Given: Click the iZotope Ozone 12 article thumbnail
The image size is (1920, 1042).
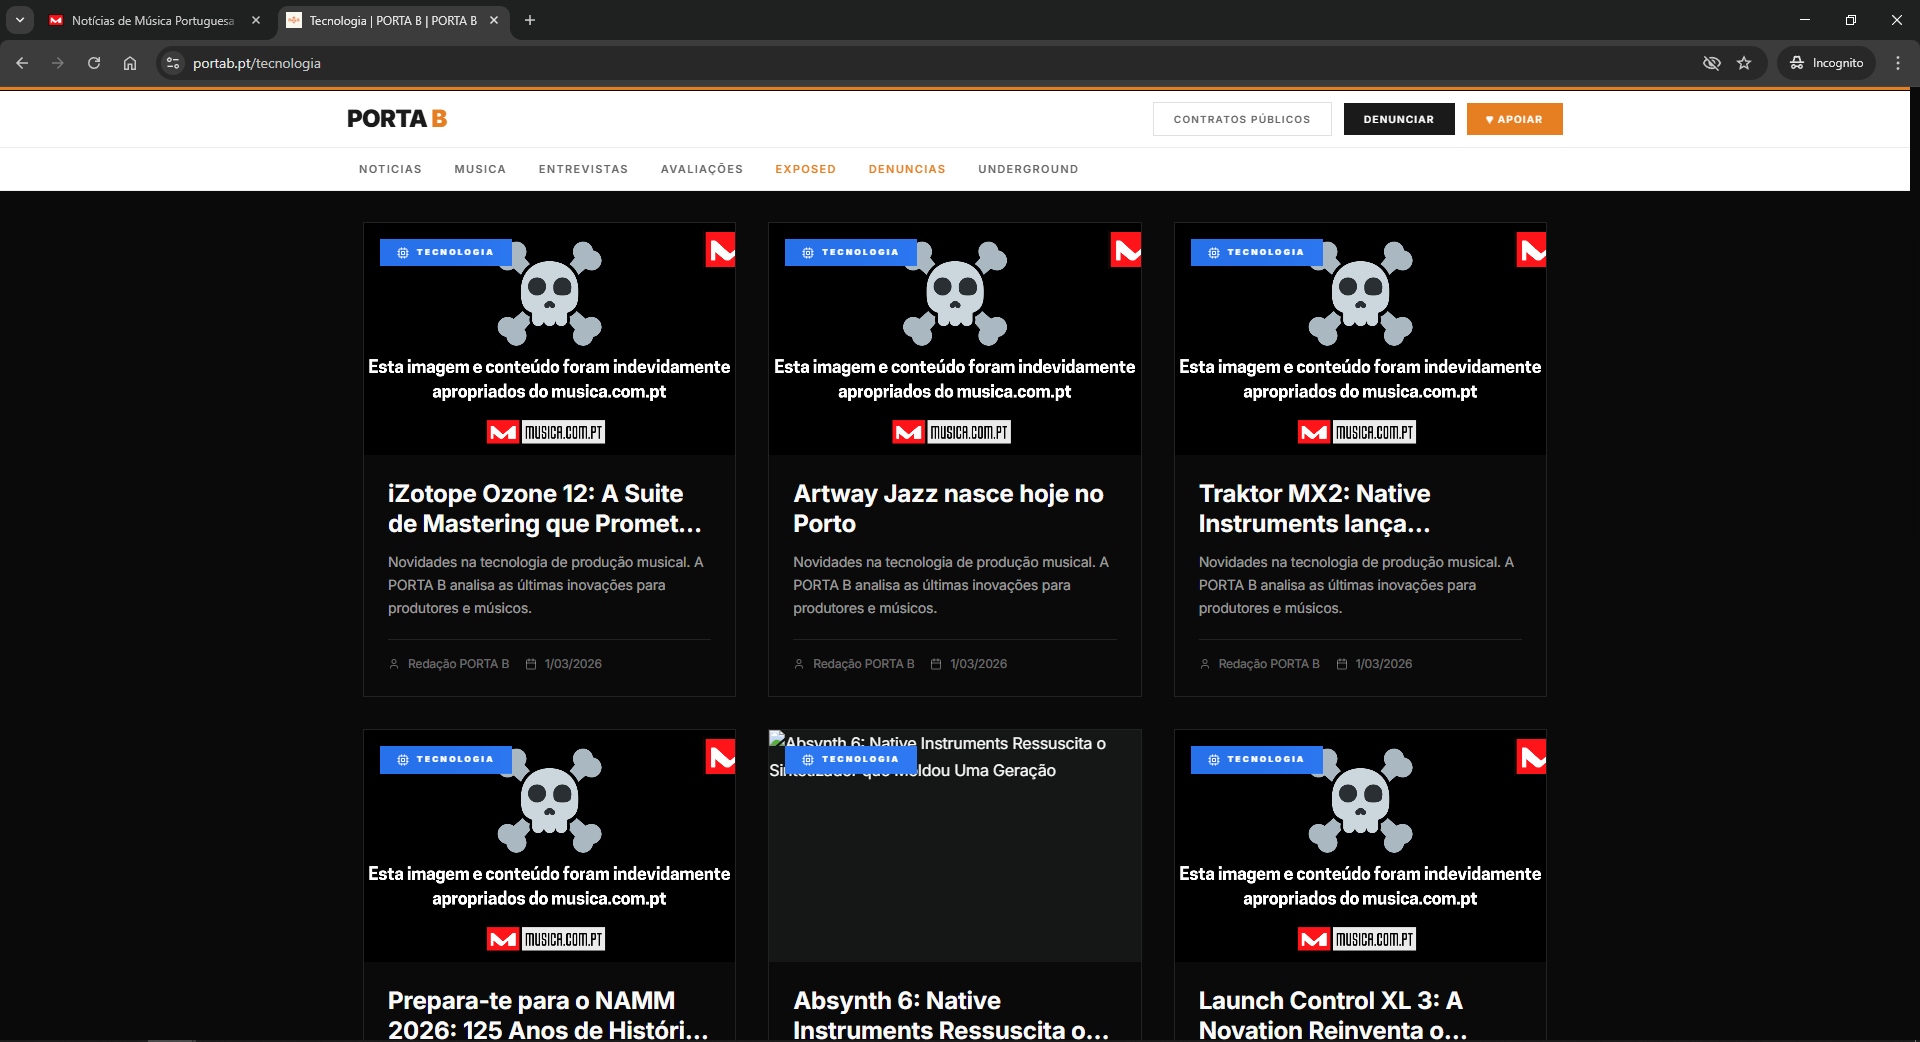Looking at the screenshot, I should tap(549, 339).
